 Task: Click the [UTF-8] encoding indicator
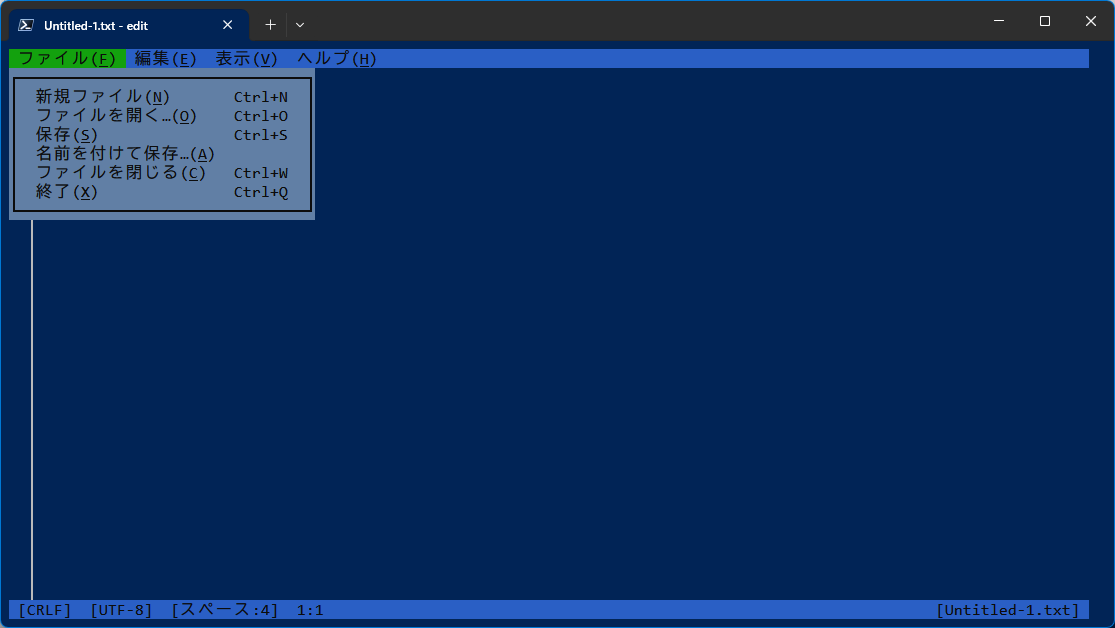pos(122,610)
